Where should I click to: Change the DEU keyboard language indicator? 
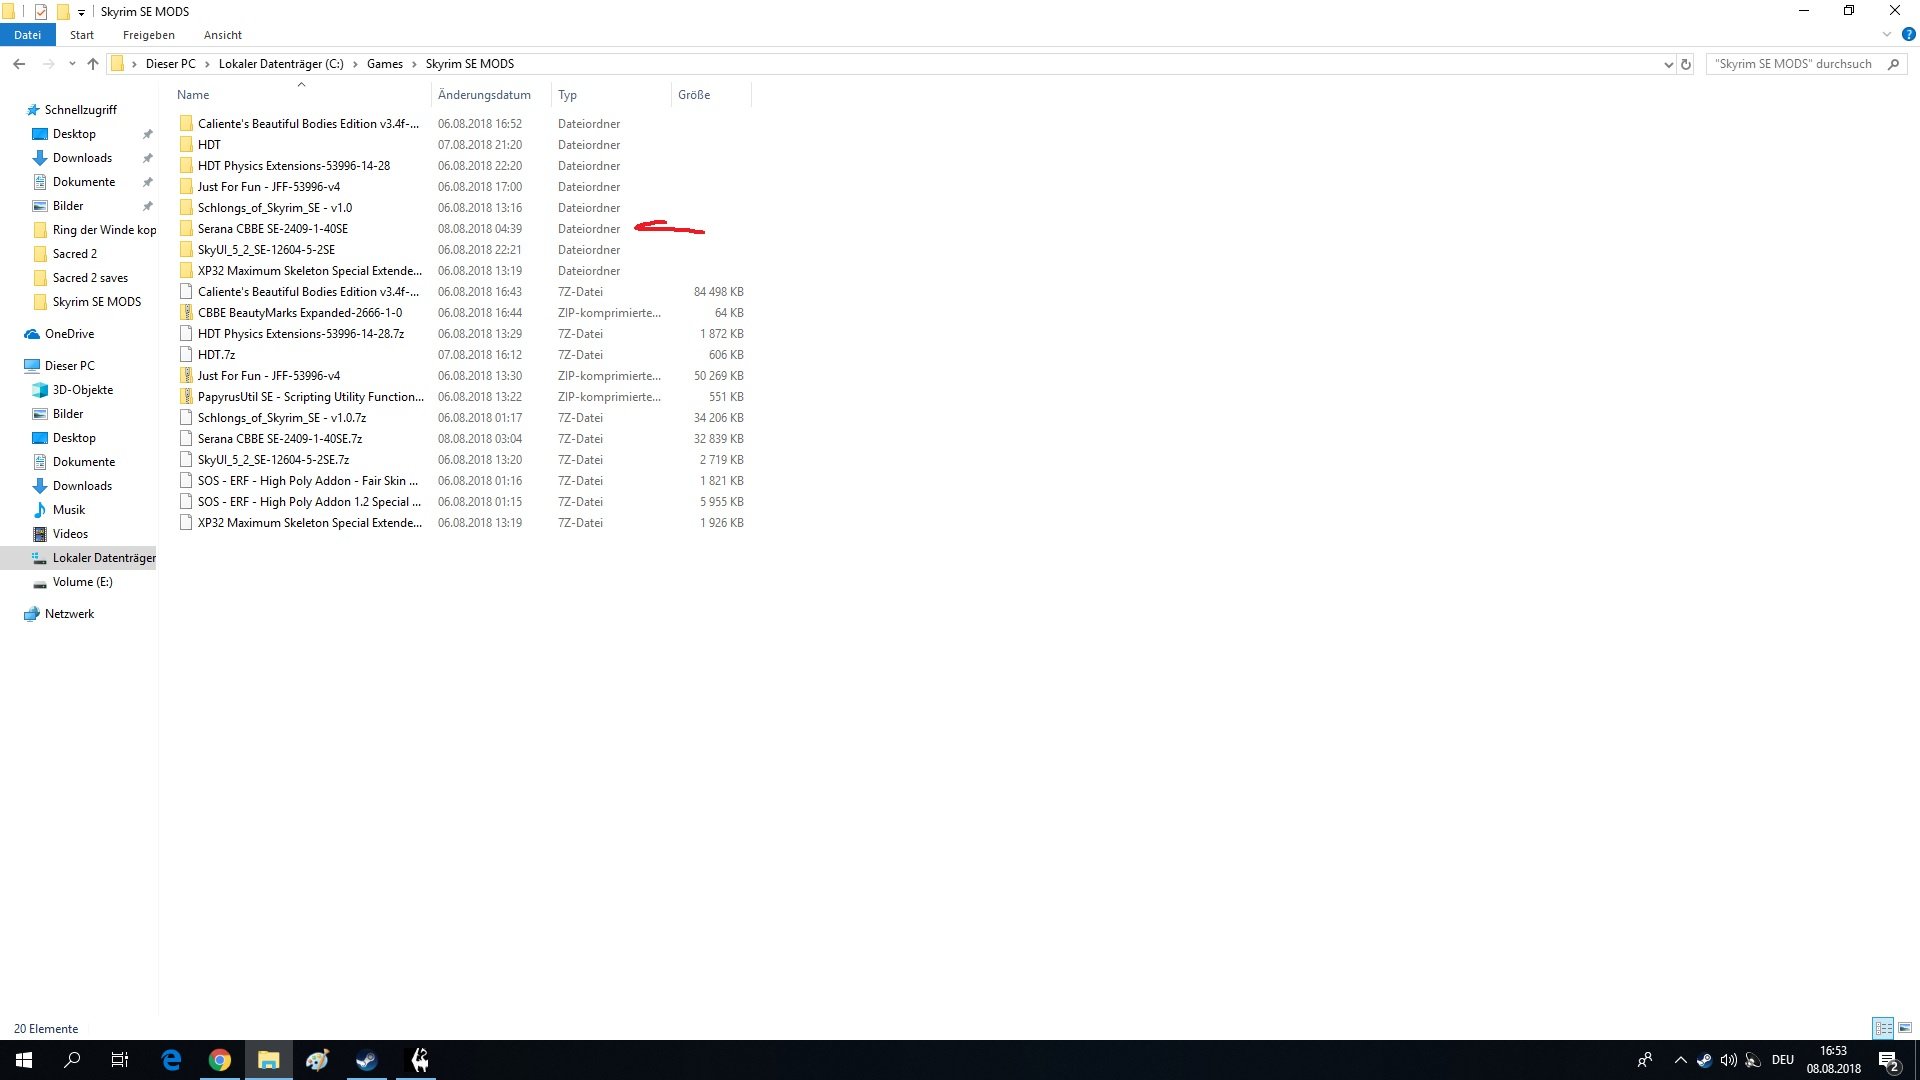(x=1782, y=1060)
